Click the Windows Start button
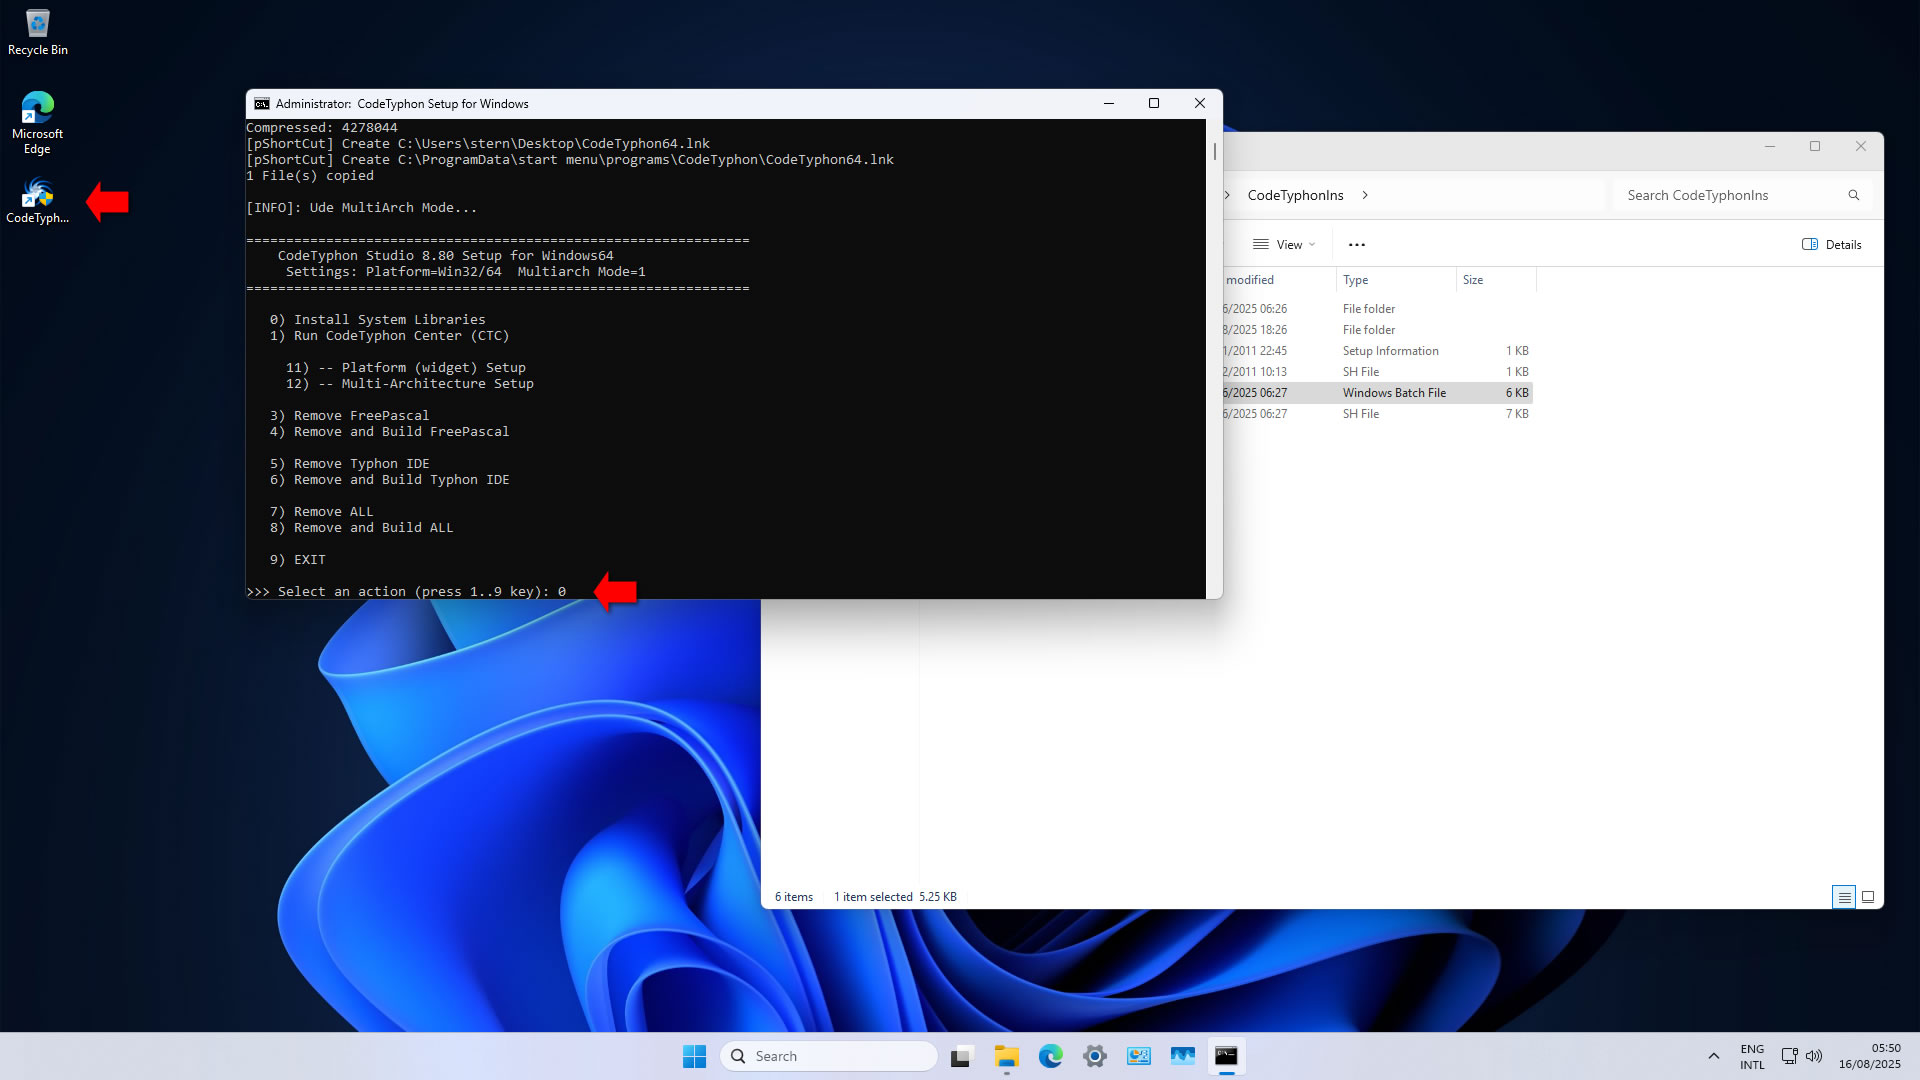The width and height of the screenshot is (1920, 1080). (694, 1056)
